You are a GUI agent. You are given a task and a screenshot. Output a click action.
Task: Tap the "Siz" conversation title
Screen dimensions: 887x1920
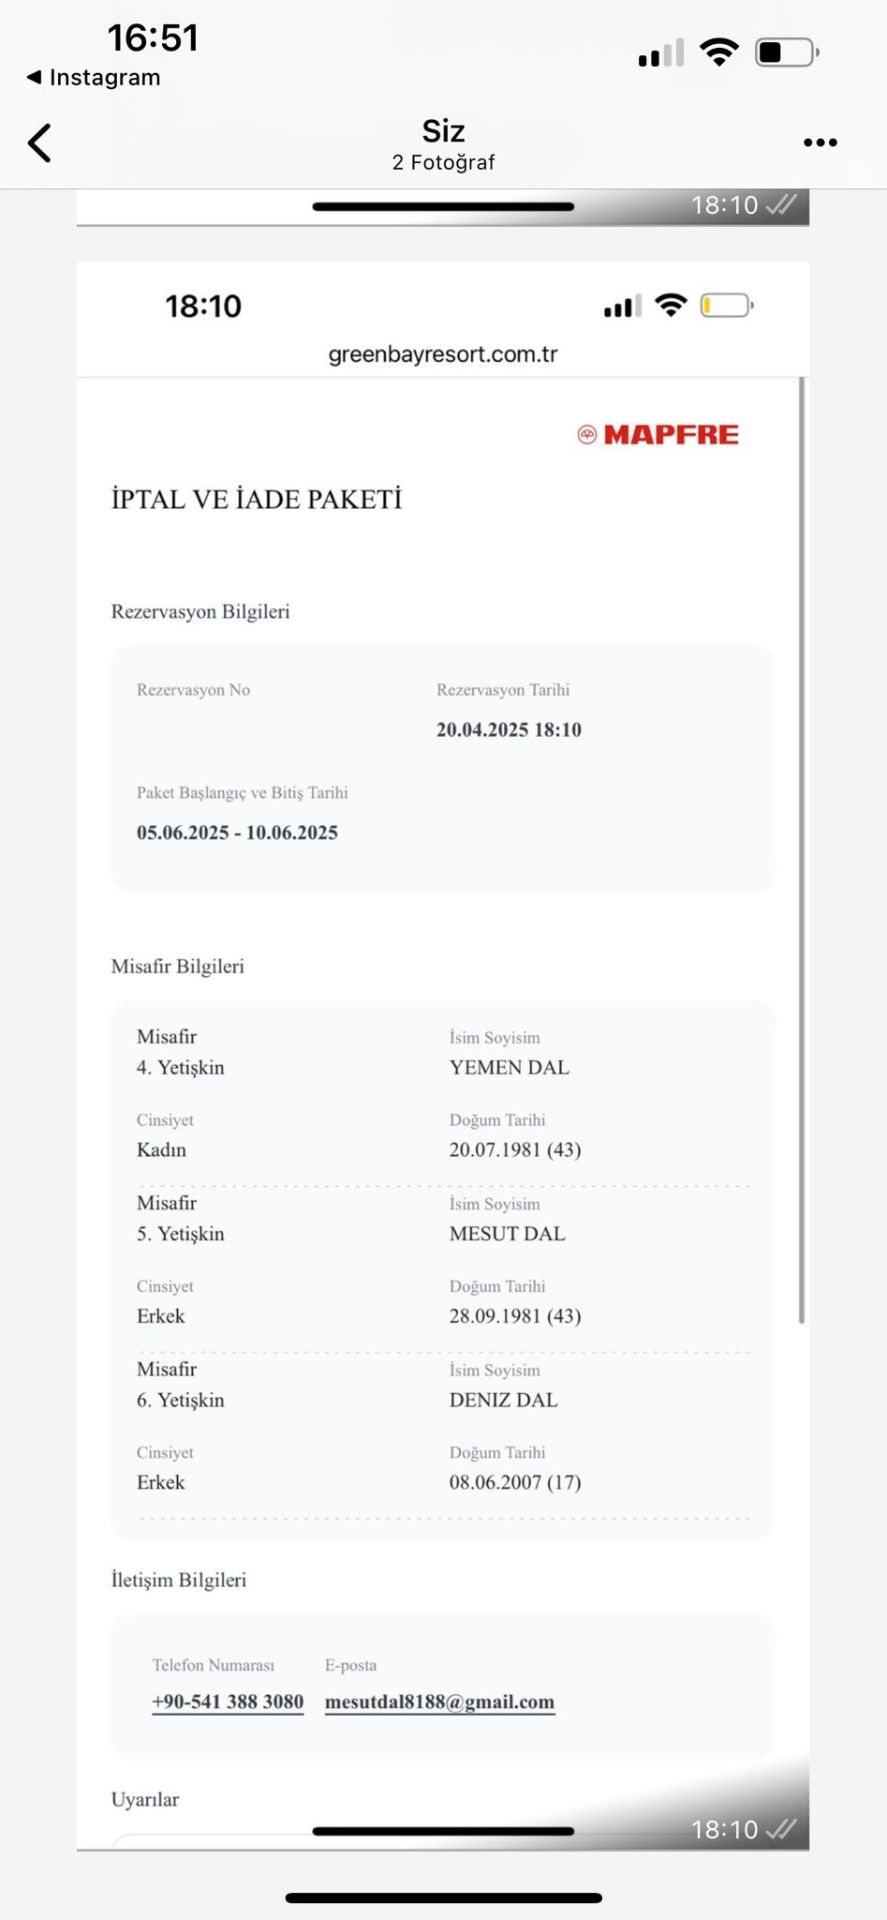[x=443, y=131]
